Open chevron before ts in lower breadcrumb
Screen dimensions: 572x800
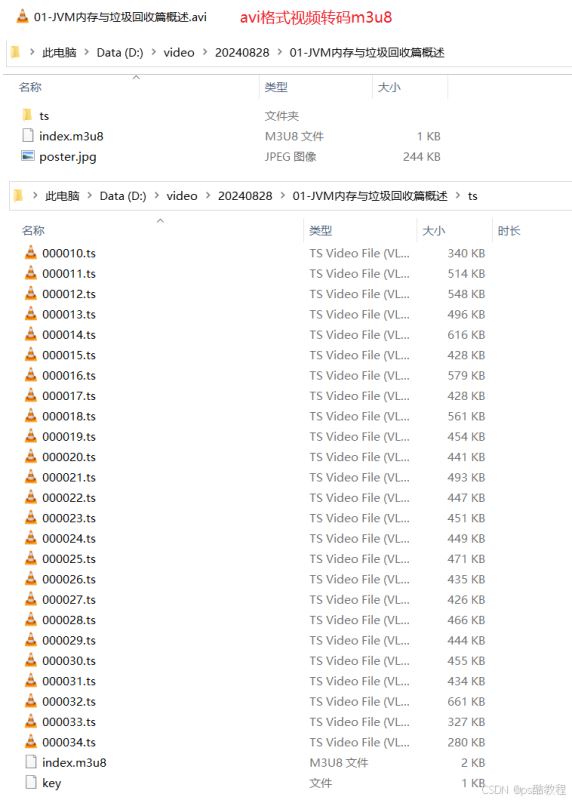(458, 196)
